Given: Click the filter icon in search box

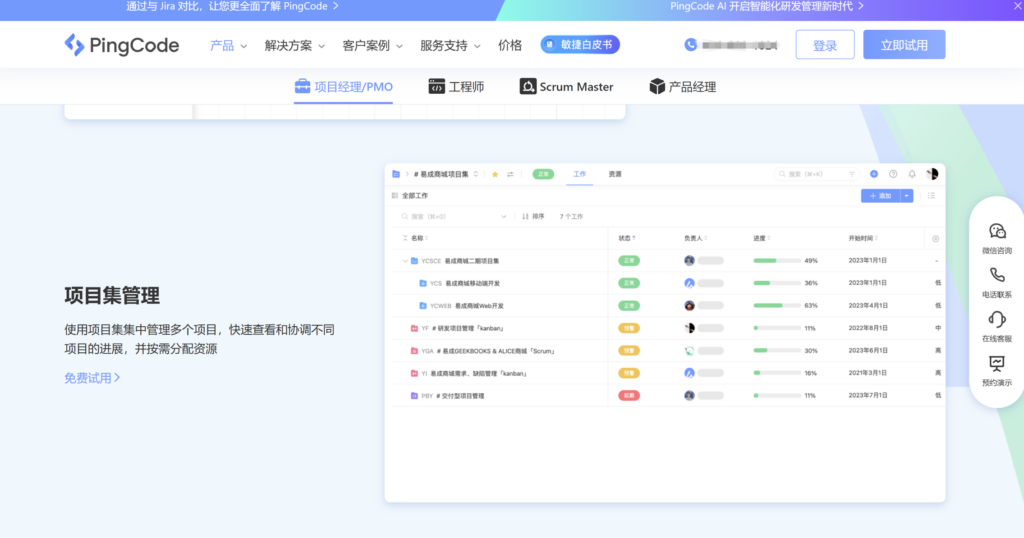Looking at the screenshot, I should point(851,174).
